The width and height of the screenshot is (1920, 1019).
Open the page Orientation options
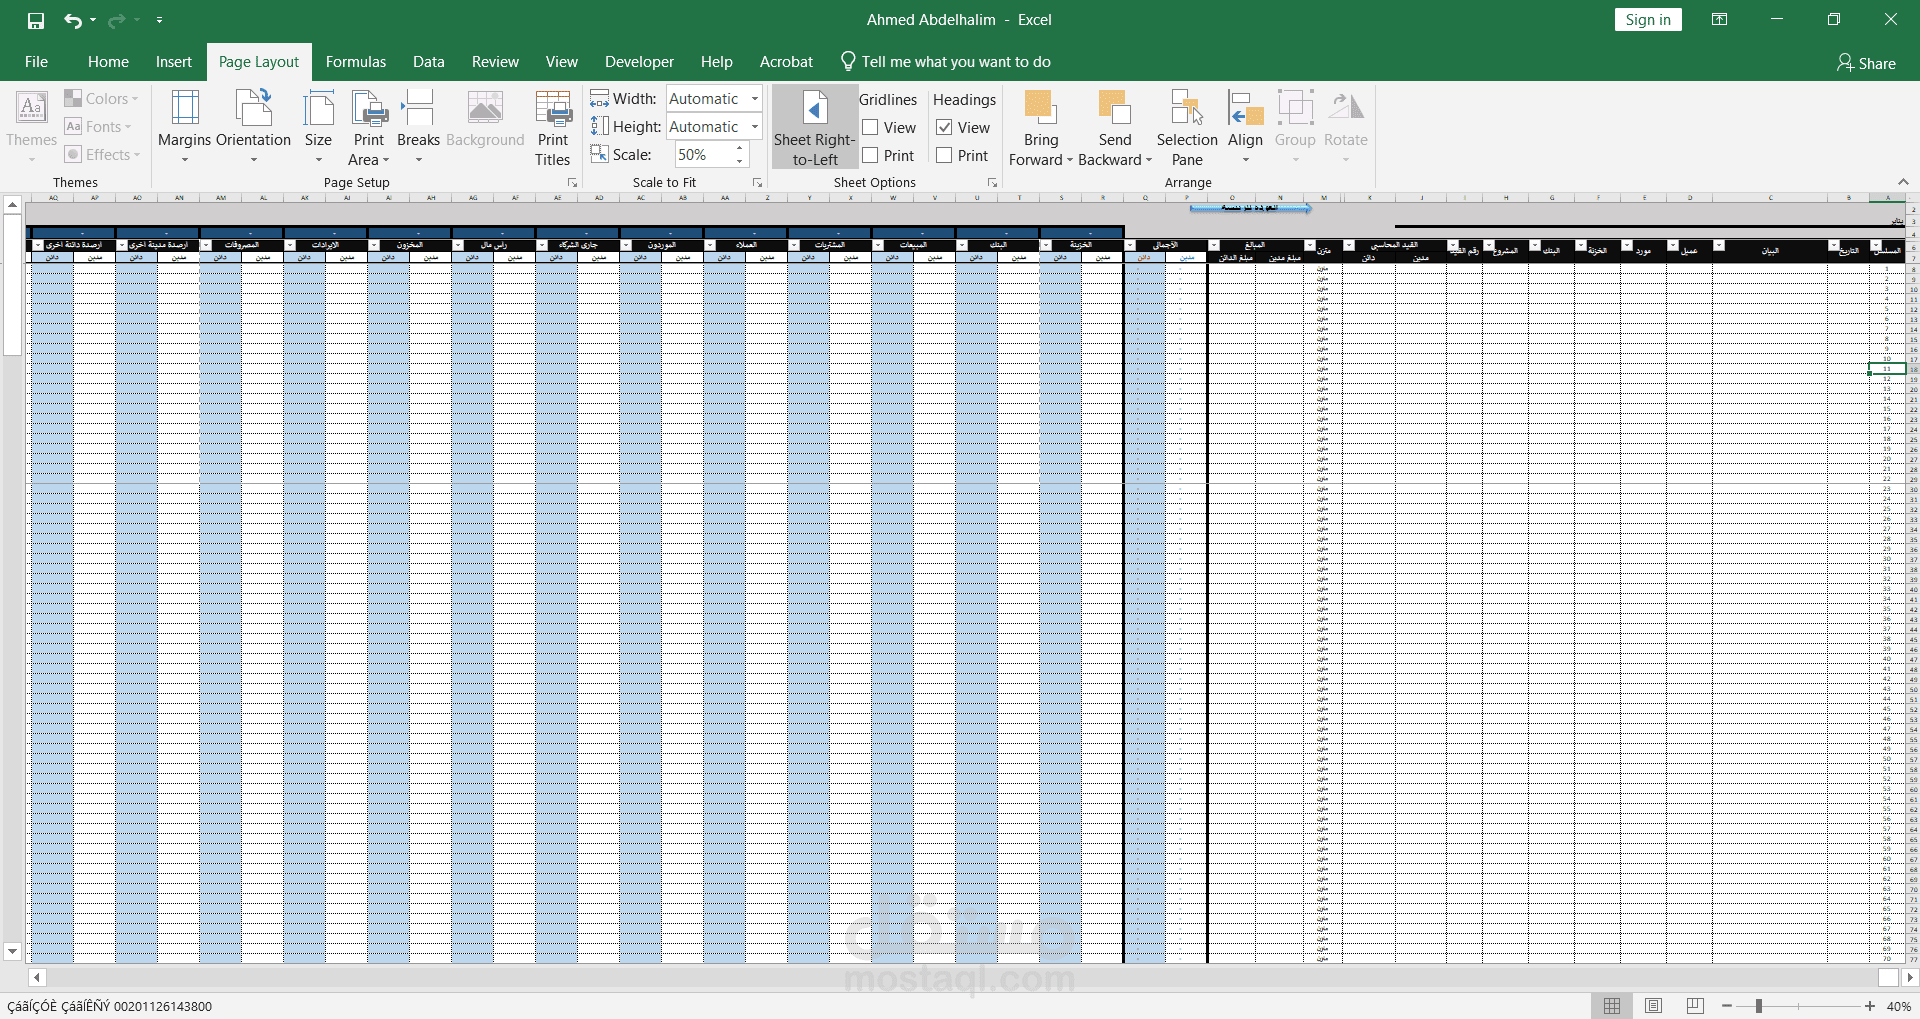(254, 126)
